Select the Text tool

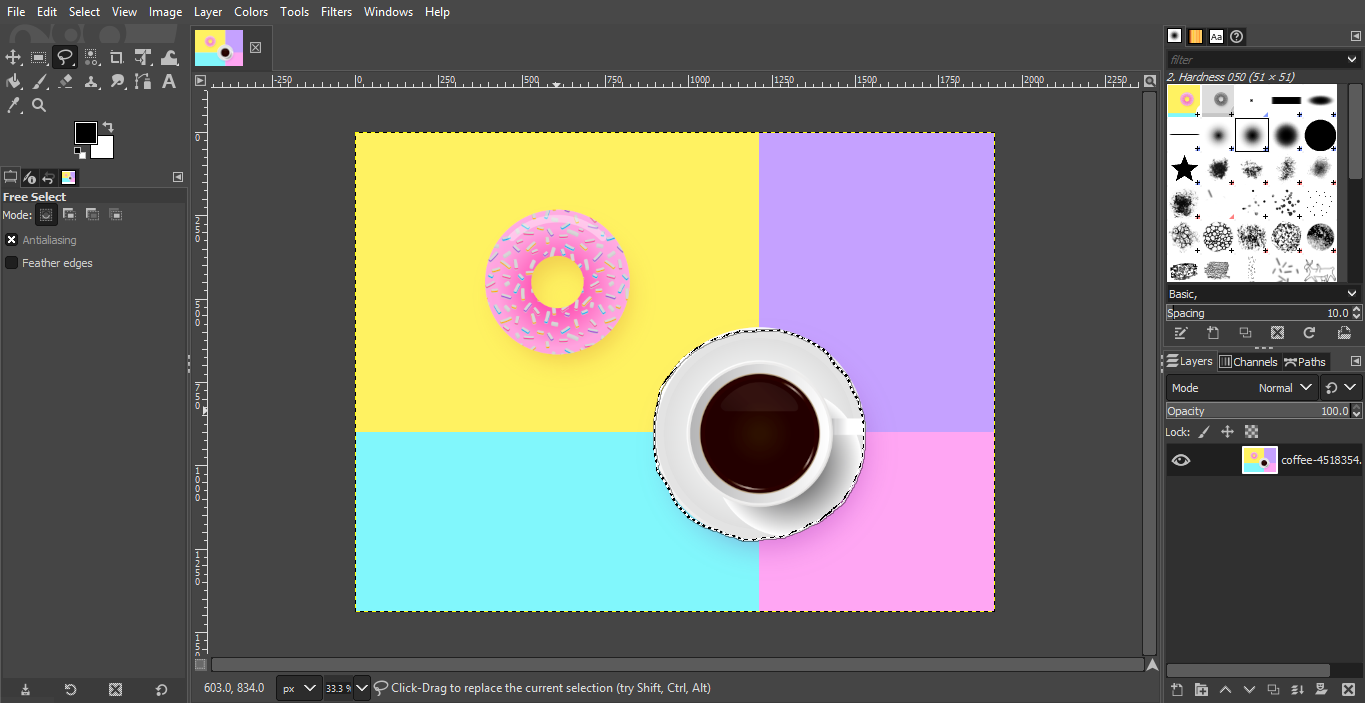[169, 81]
